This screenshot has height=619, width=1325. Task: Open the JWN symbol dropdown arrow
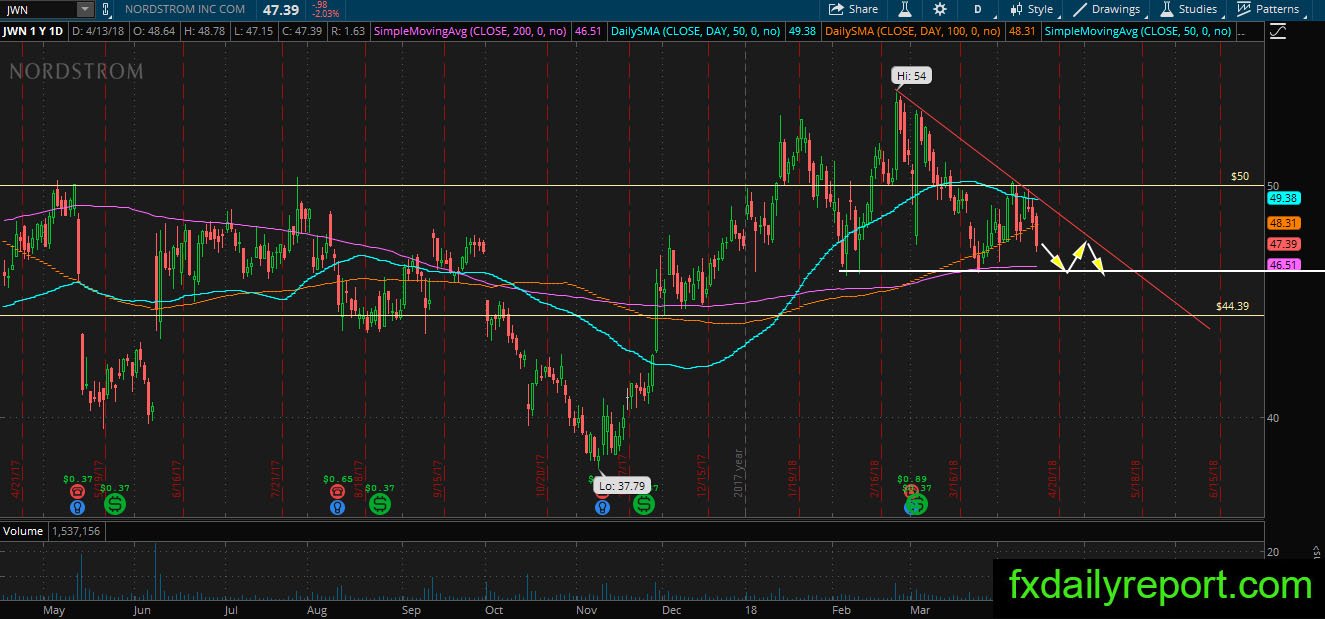[x=84, y=9]
